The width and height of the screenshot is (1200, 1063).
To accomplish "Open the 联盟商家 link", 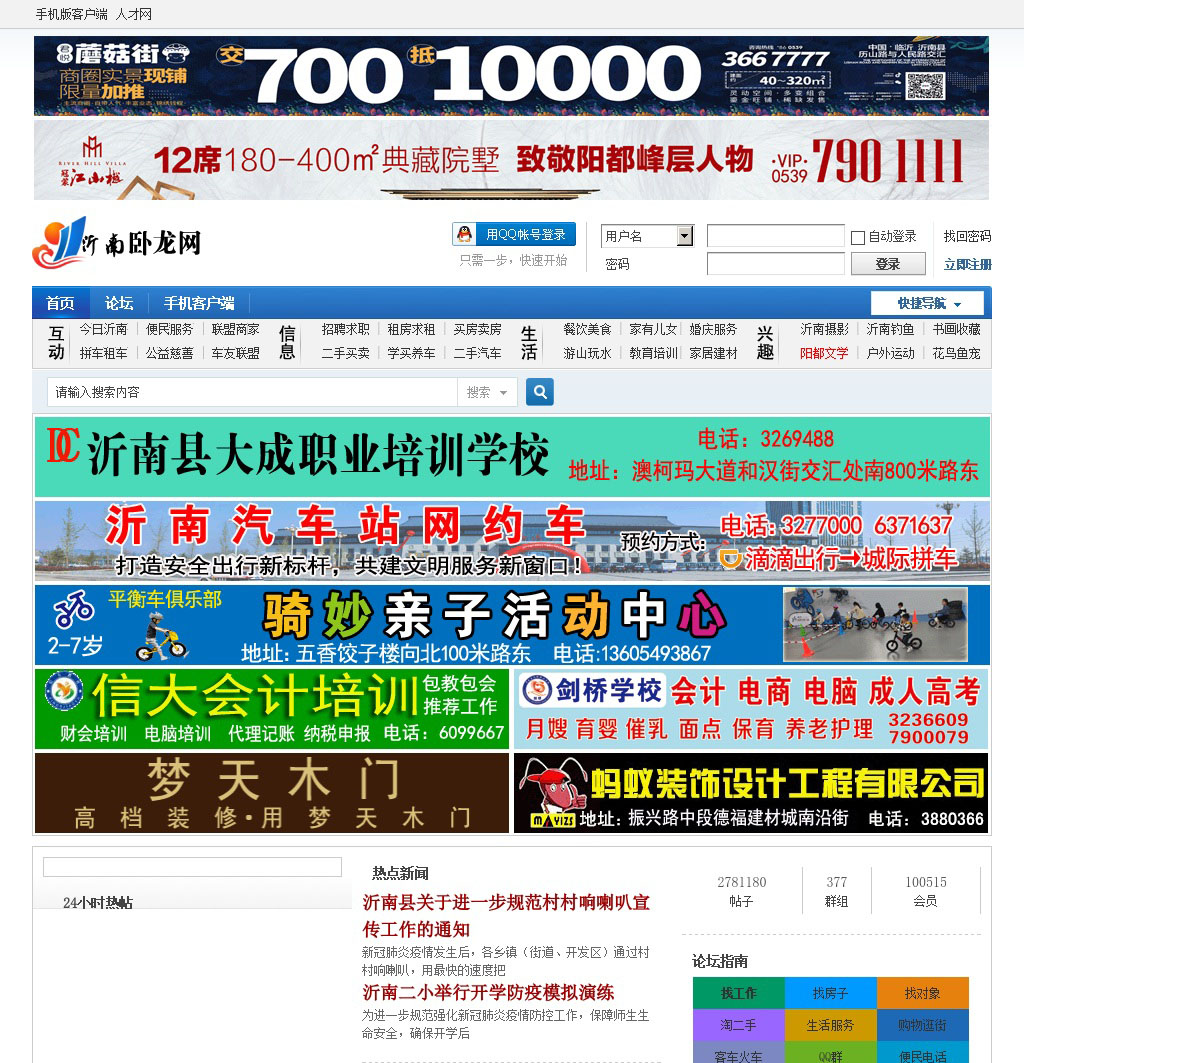I will coord(235,329).
